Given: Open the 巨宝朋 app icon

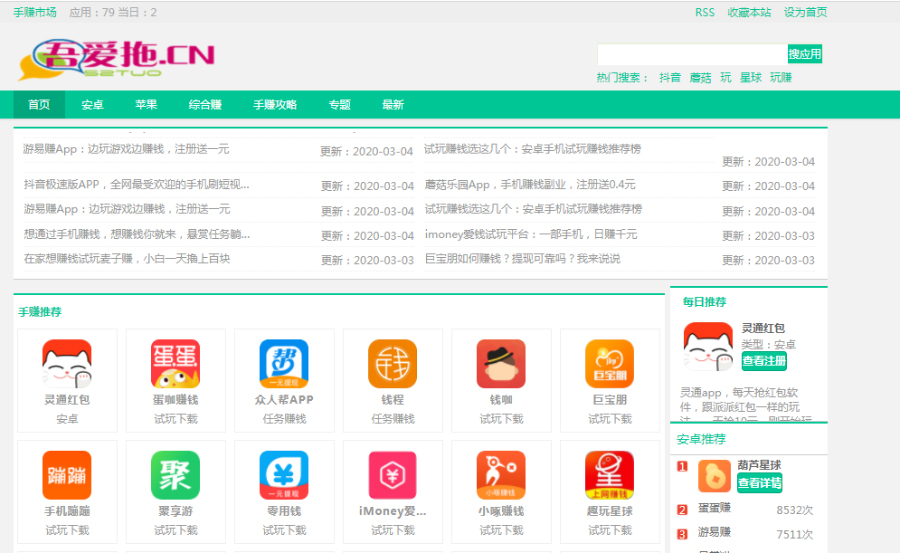Looking at the screenshot, I should 609,363.
